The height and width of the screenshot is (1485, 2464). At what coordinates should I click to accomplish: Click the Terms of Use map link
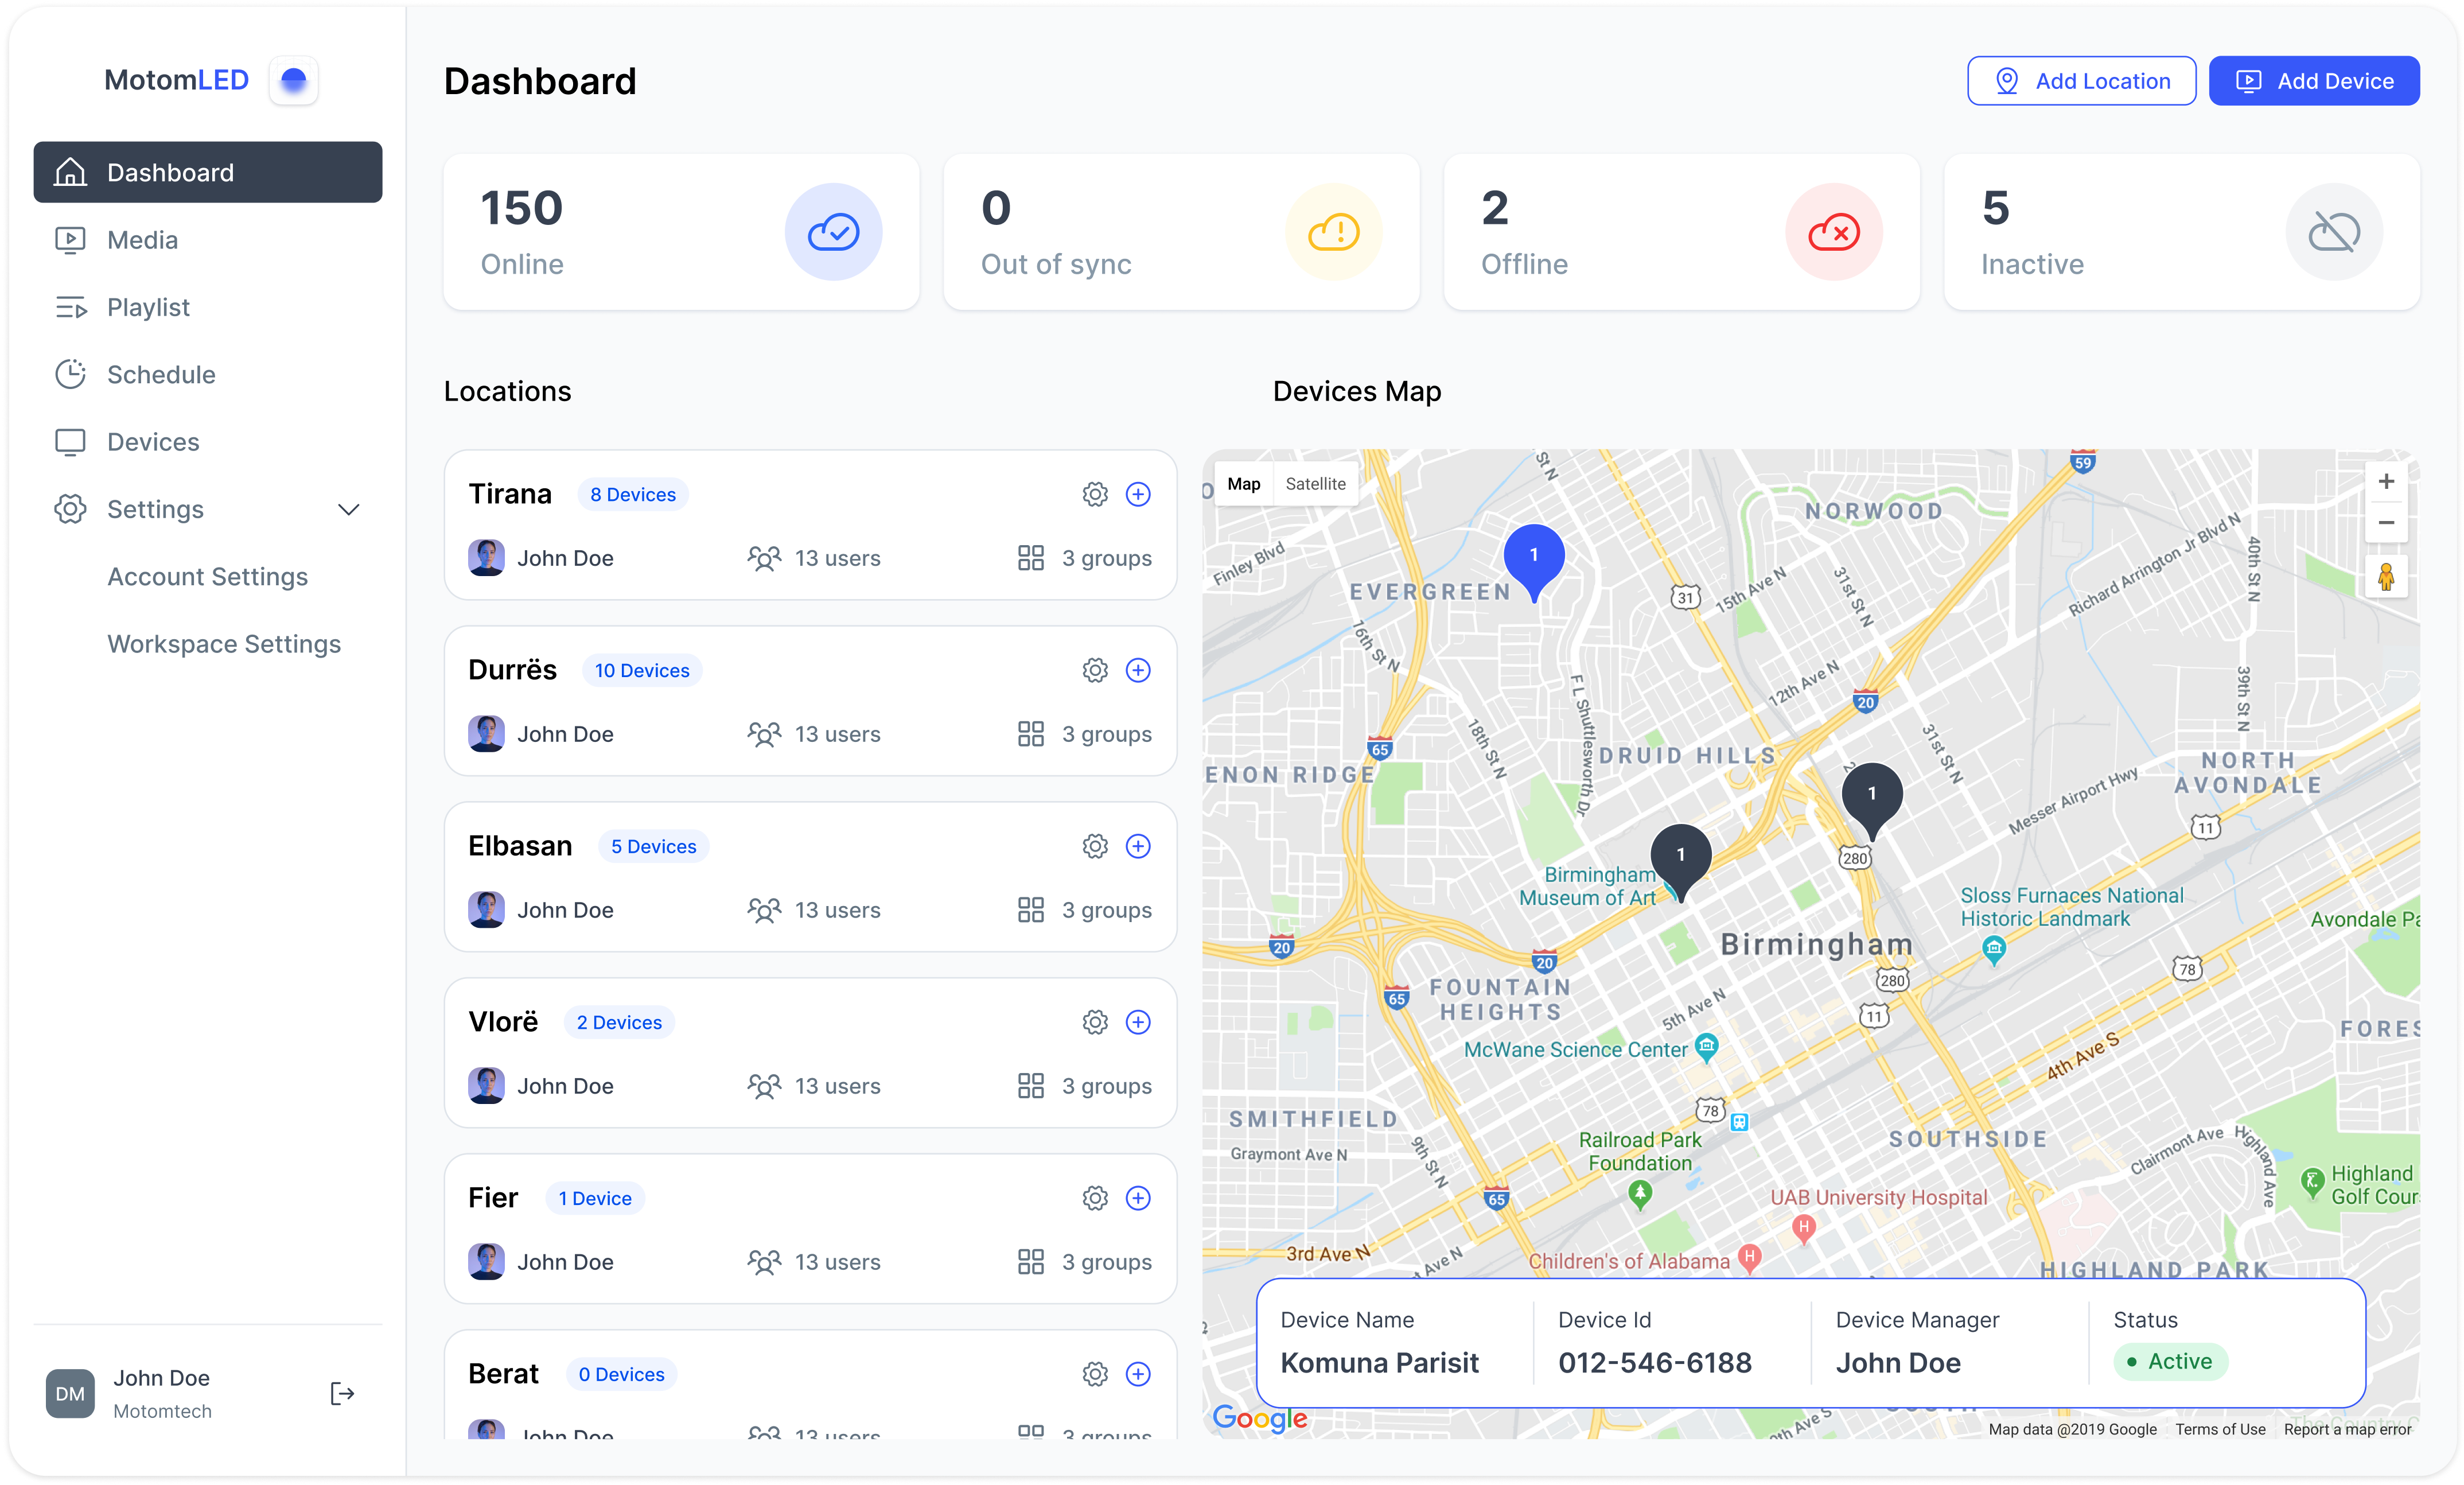(2220, 1429)
